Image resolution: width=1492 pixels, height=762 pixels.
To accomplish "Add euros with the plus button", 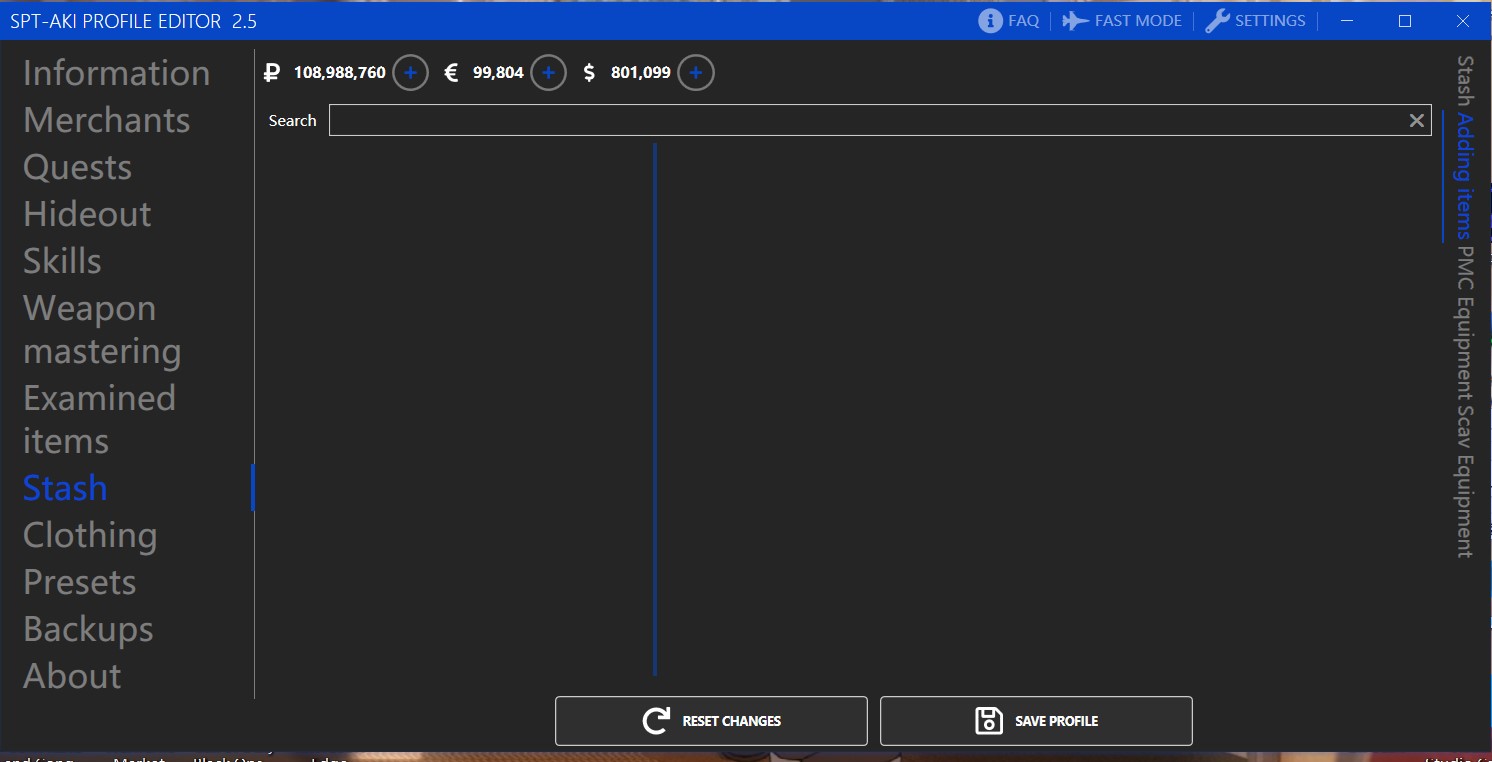I will coord(547,72).
